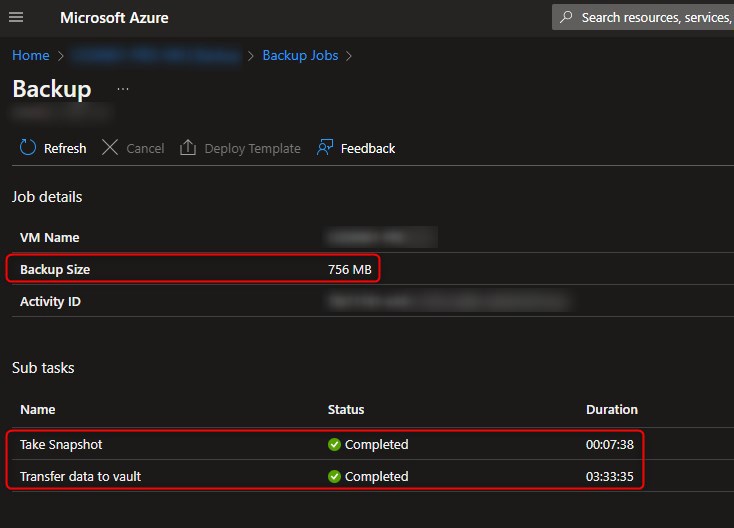Screen dimensions: 734x528
Task: Select the 756 MB value
Action: tap(350, 270)
